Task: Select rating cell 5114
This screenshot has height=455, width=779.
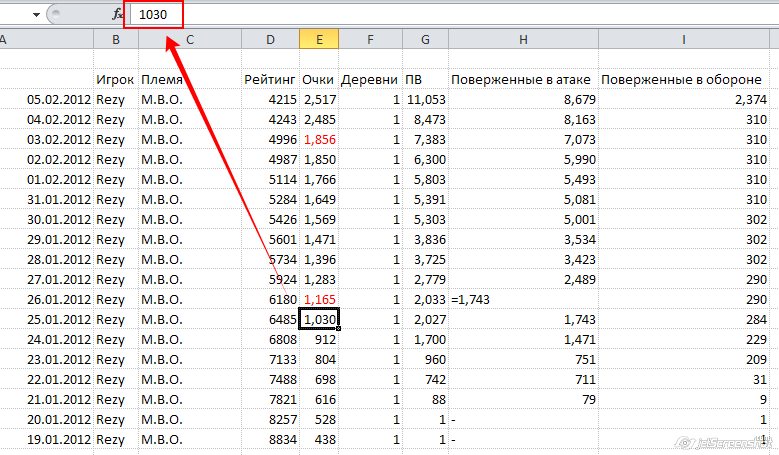Action: coord(270,179)
